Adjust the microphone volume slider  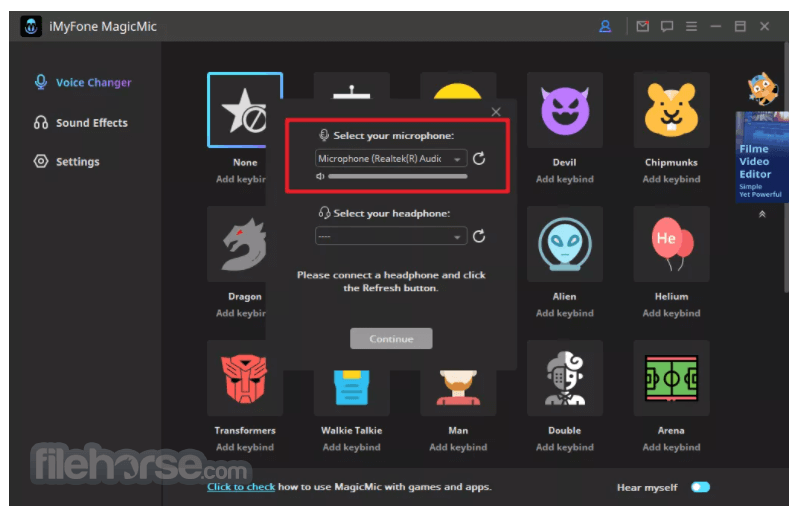point(397,177)
